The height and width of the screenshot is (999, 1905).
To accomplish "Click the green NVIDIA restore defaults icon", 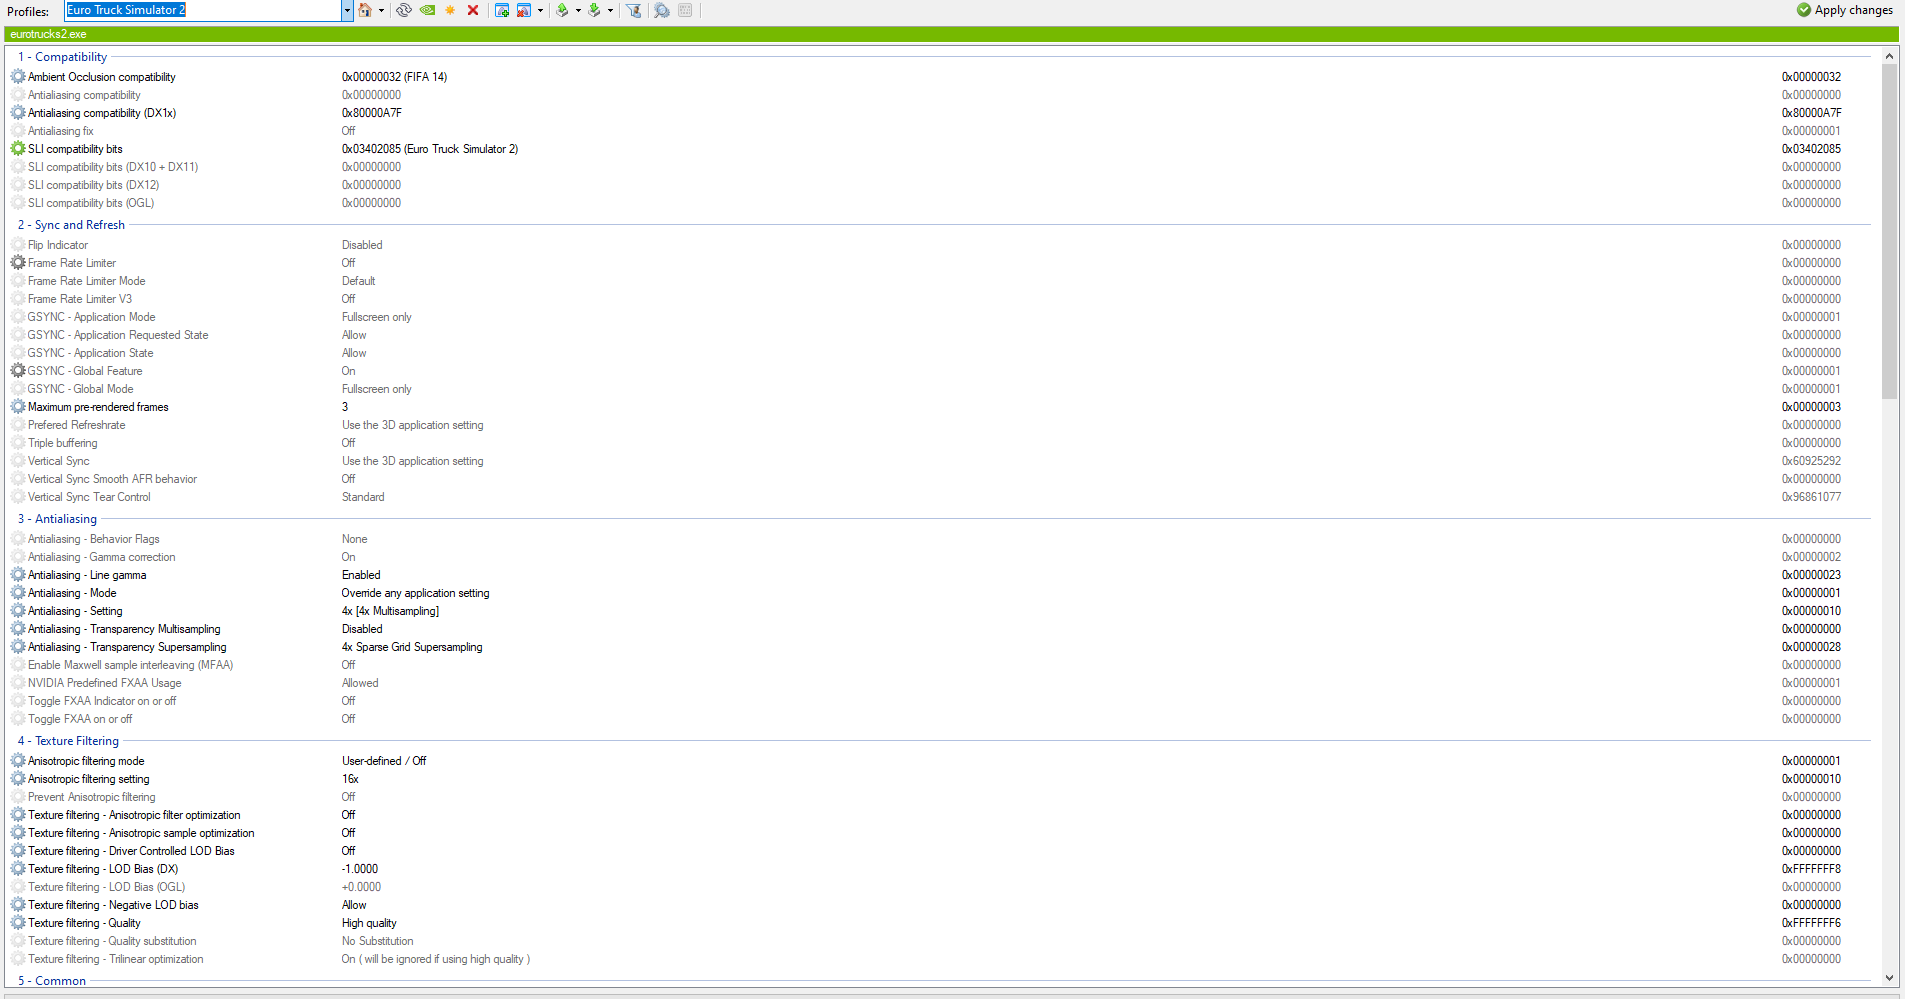I will (x=428, y=10).
